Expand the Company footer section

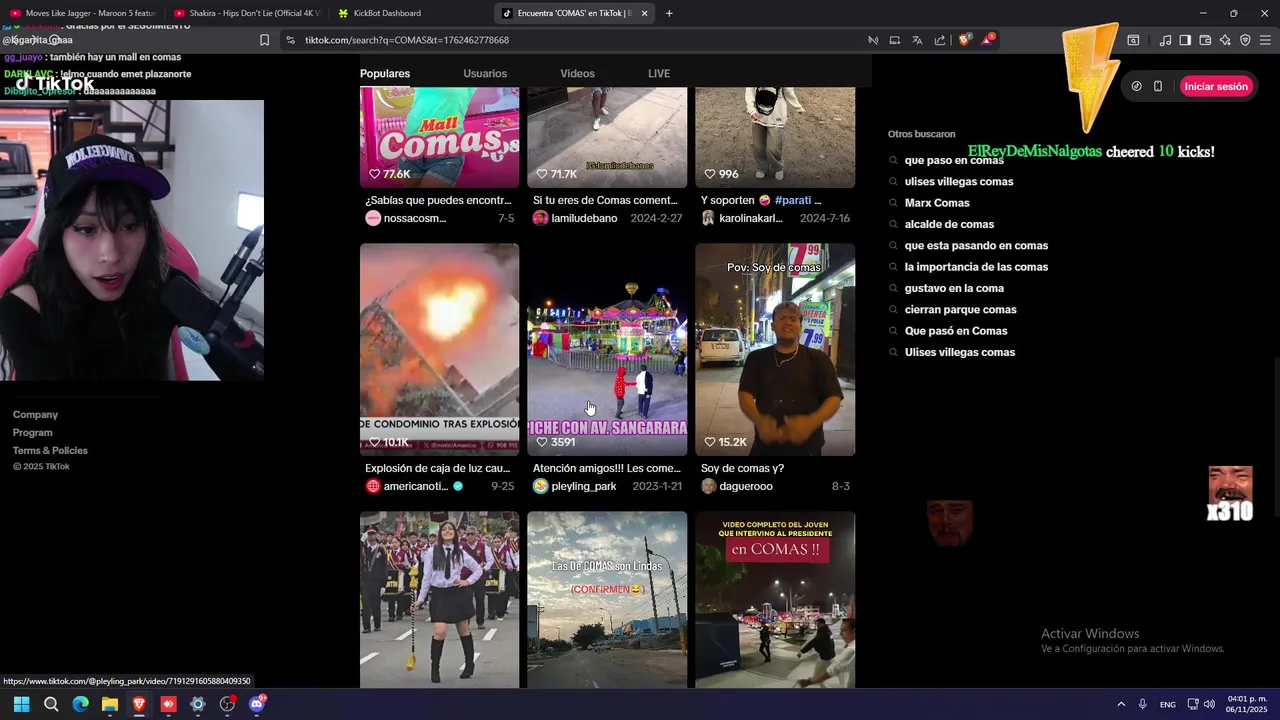pos(35,414)
